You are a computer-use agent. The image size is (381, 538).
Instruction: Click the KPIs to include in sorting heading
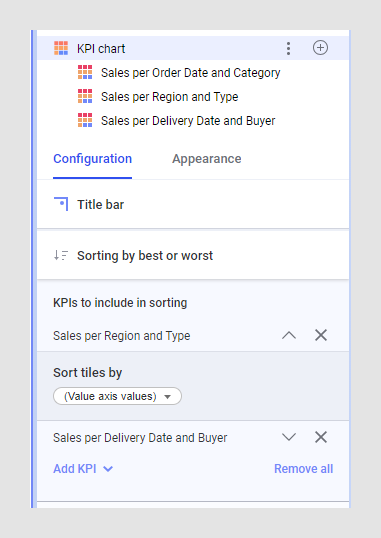[x=120, y=303]
